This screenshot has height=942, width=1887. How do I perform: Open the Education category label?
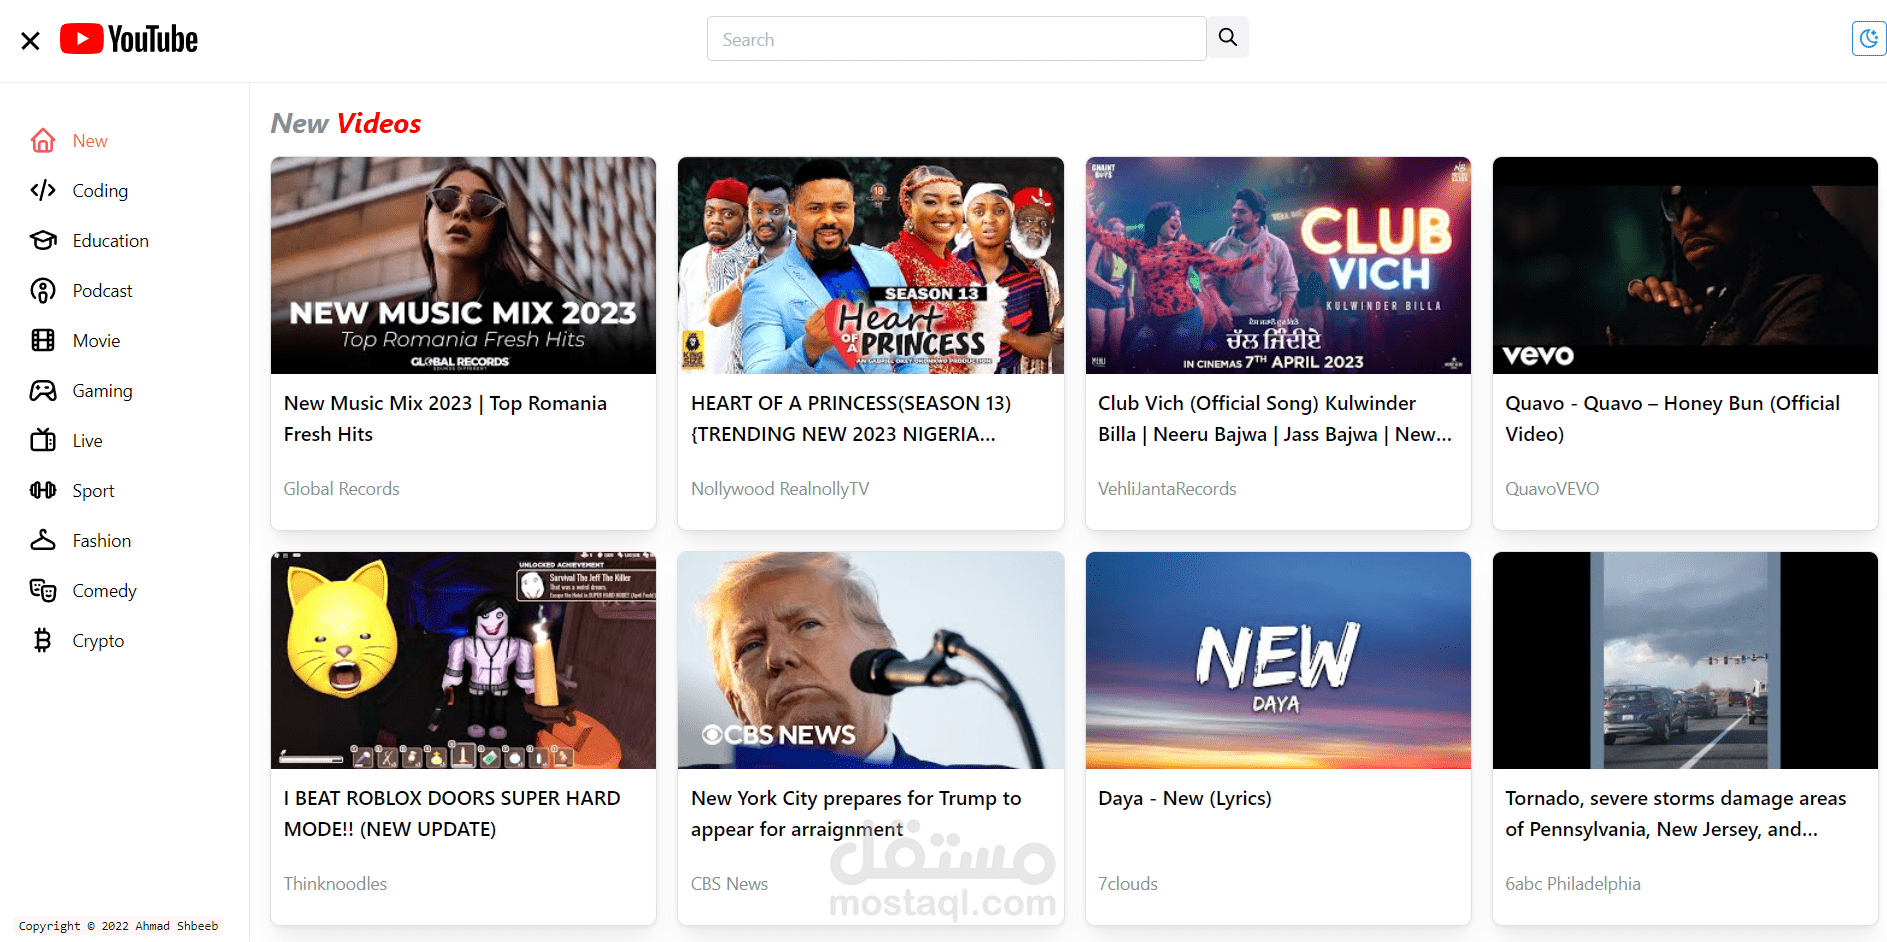pos(111,241)
